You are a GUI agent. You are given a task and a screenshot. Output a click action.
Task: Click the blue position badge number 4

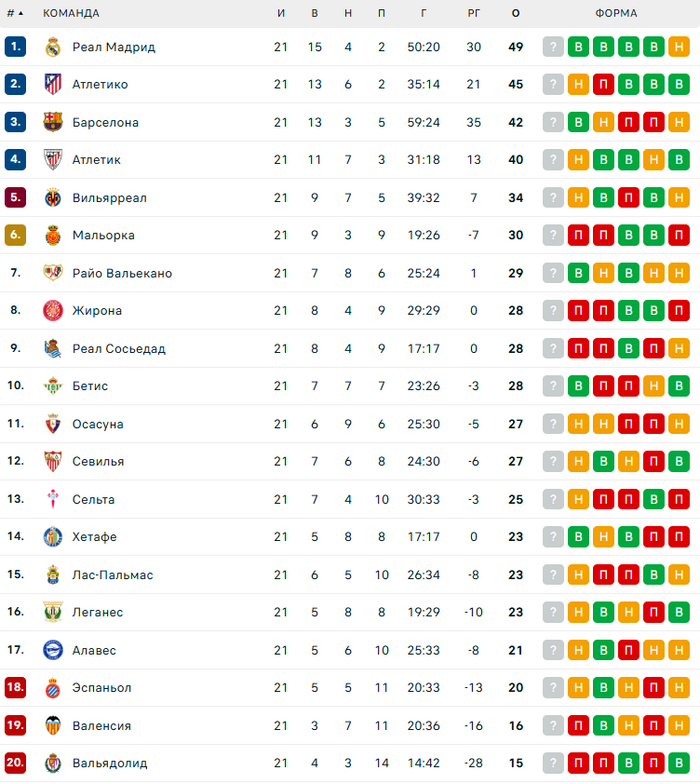pyautogui.click(x=15, y=160)
